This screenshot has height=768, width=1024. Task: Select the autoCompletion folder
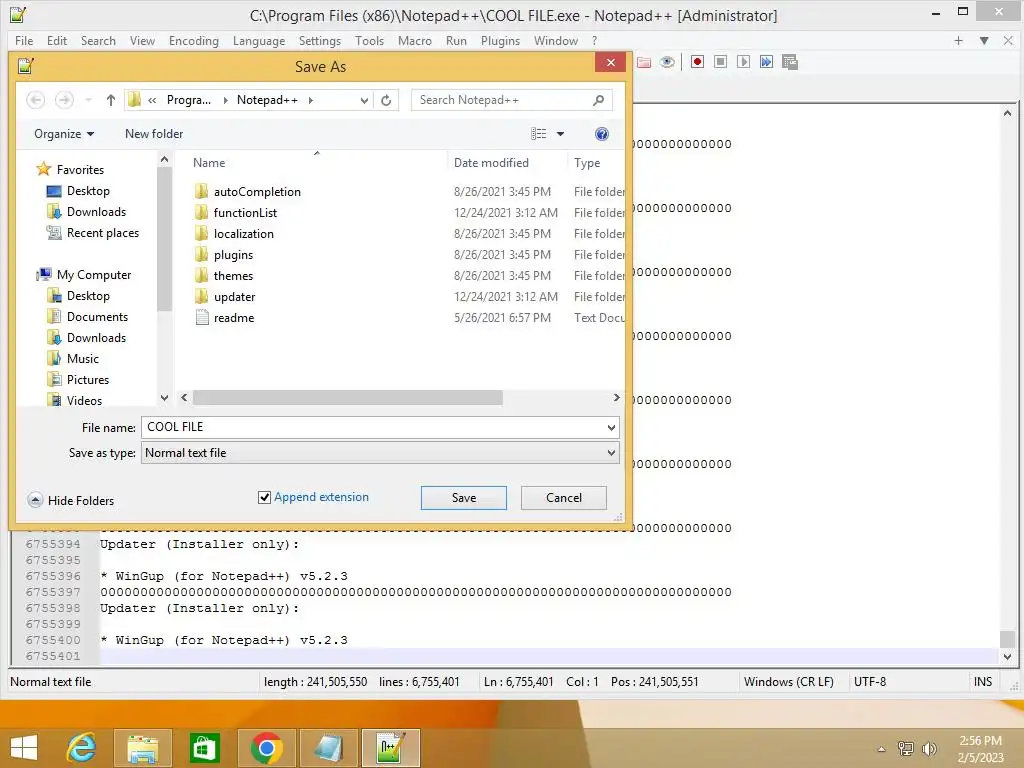257,192
